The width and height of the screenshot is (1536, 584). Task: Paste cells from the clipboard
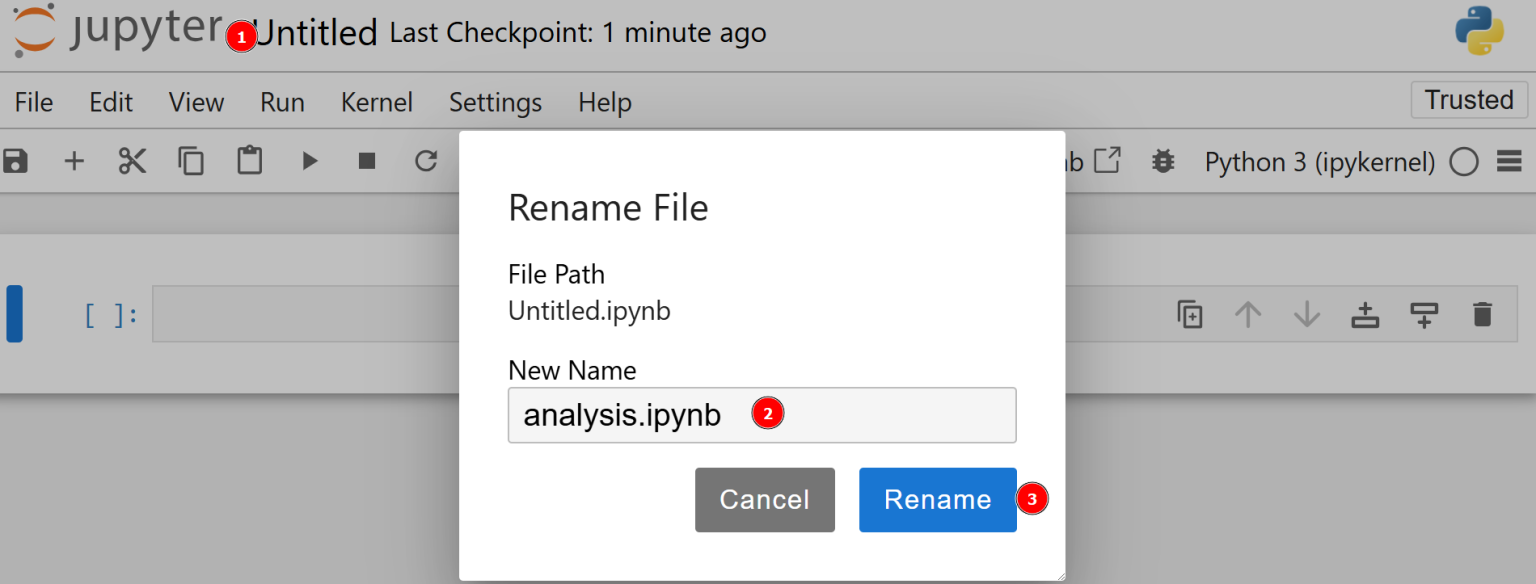pyautogui.click(x=250, y=161)
